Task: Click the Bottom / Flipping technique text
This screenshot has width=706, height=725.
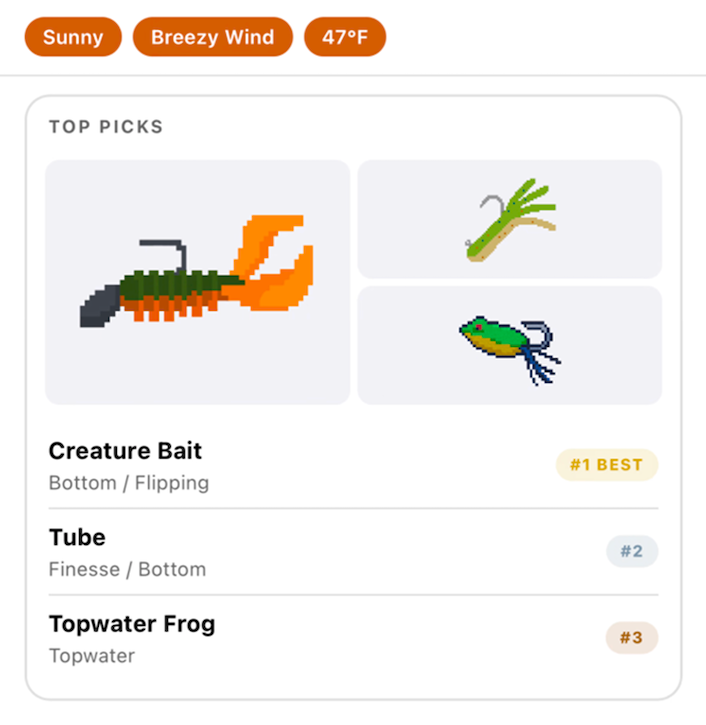Action: 129,483
